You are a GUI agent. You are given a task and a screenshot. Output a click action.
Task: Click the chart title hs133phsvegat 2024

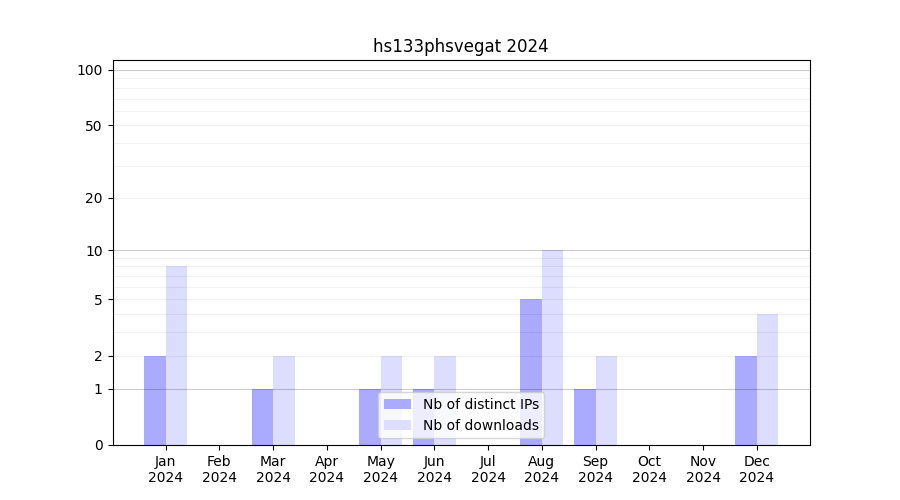460,46
